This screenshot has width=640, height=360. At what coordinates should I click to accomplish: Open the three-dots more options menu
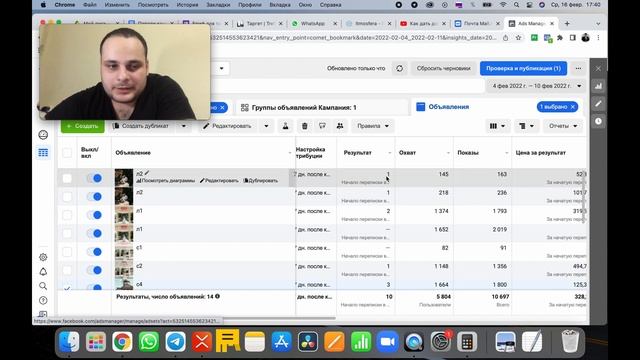578,69
